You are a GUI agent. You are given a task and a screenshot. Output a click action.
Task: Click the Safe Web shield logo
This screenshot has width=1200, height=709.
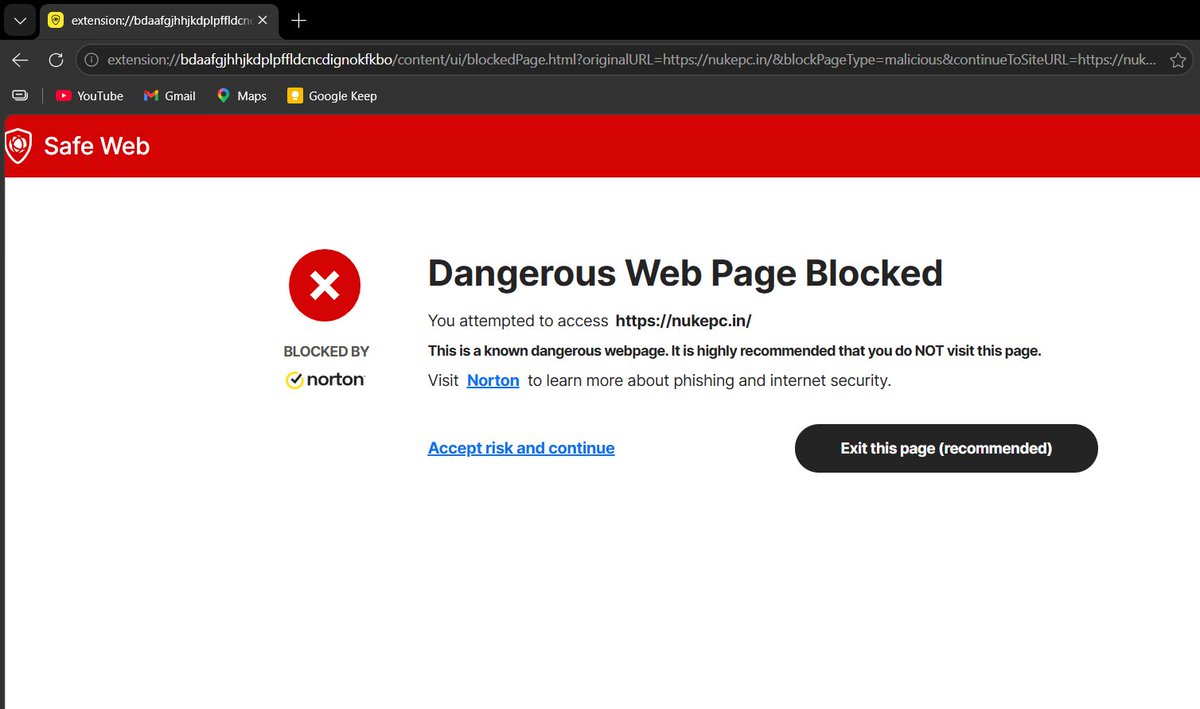tap(19, 146)
